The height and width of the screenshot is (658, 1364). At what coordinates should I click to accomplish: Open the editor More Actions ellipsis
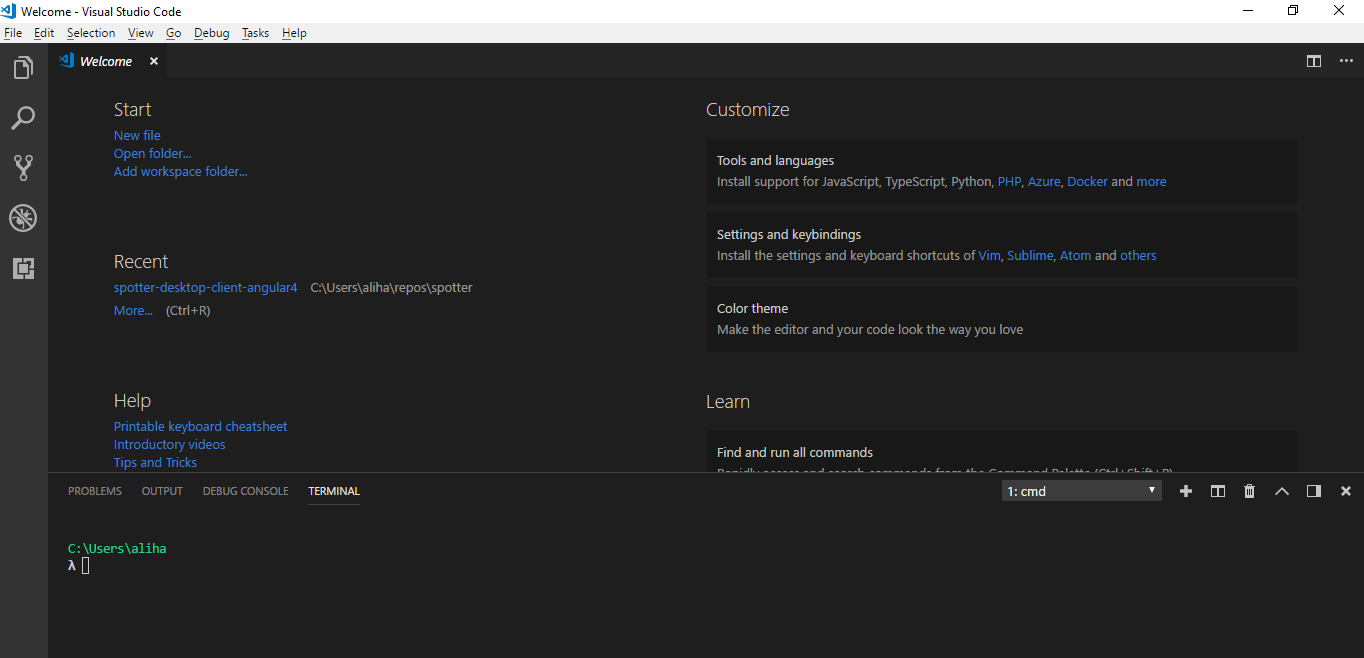pyautogui.click(x=1346, y=61)
